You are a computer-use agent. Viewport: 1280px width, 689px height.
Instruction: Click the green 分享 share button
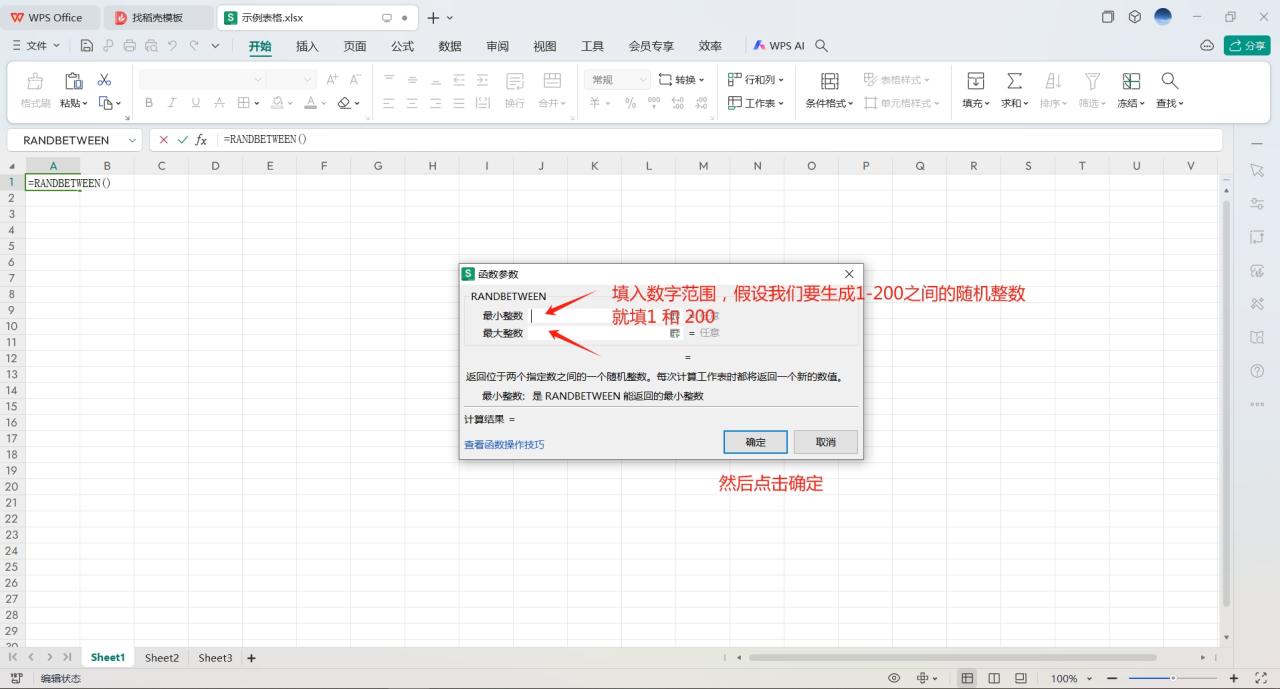[1247, 46]
